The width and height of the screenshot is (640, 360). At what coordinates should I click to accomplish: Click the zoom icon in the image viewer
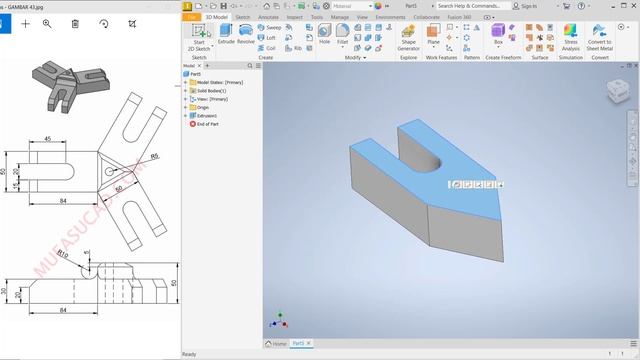coord(47,24)
